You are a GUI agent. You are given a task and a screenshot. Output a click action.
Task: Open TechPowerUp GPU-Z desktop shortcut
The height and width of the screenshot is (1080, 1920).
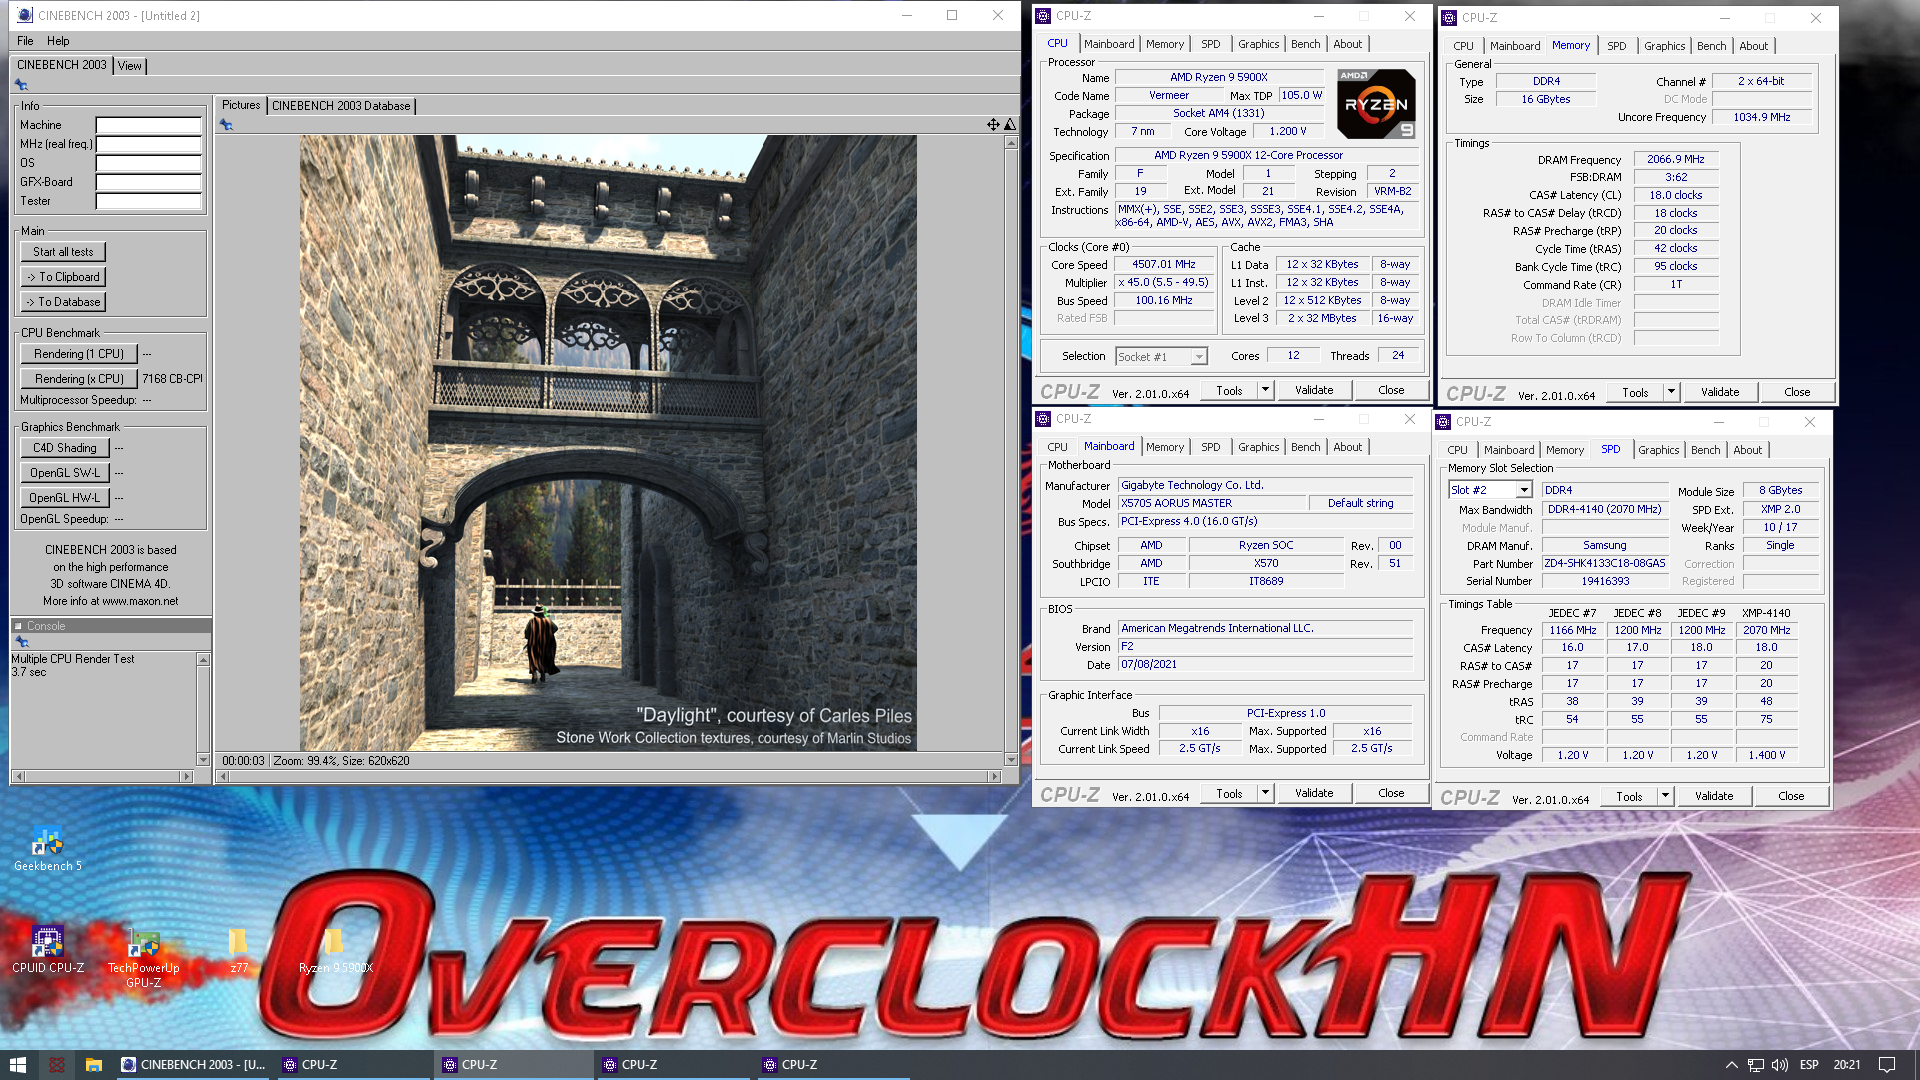tap(143, 958)
